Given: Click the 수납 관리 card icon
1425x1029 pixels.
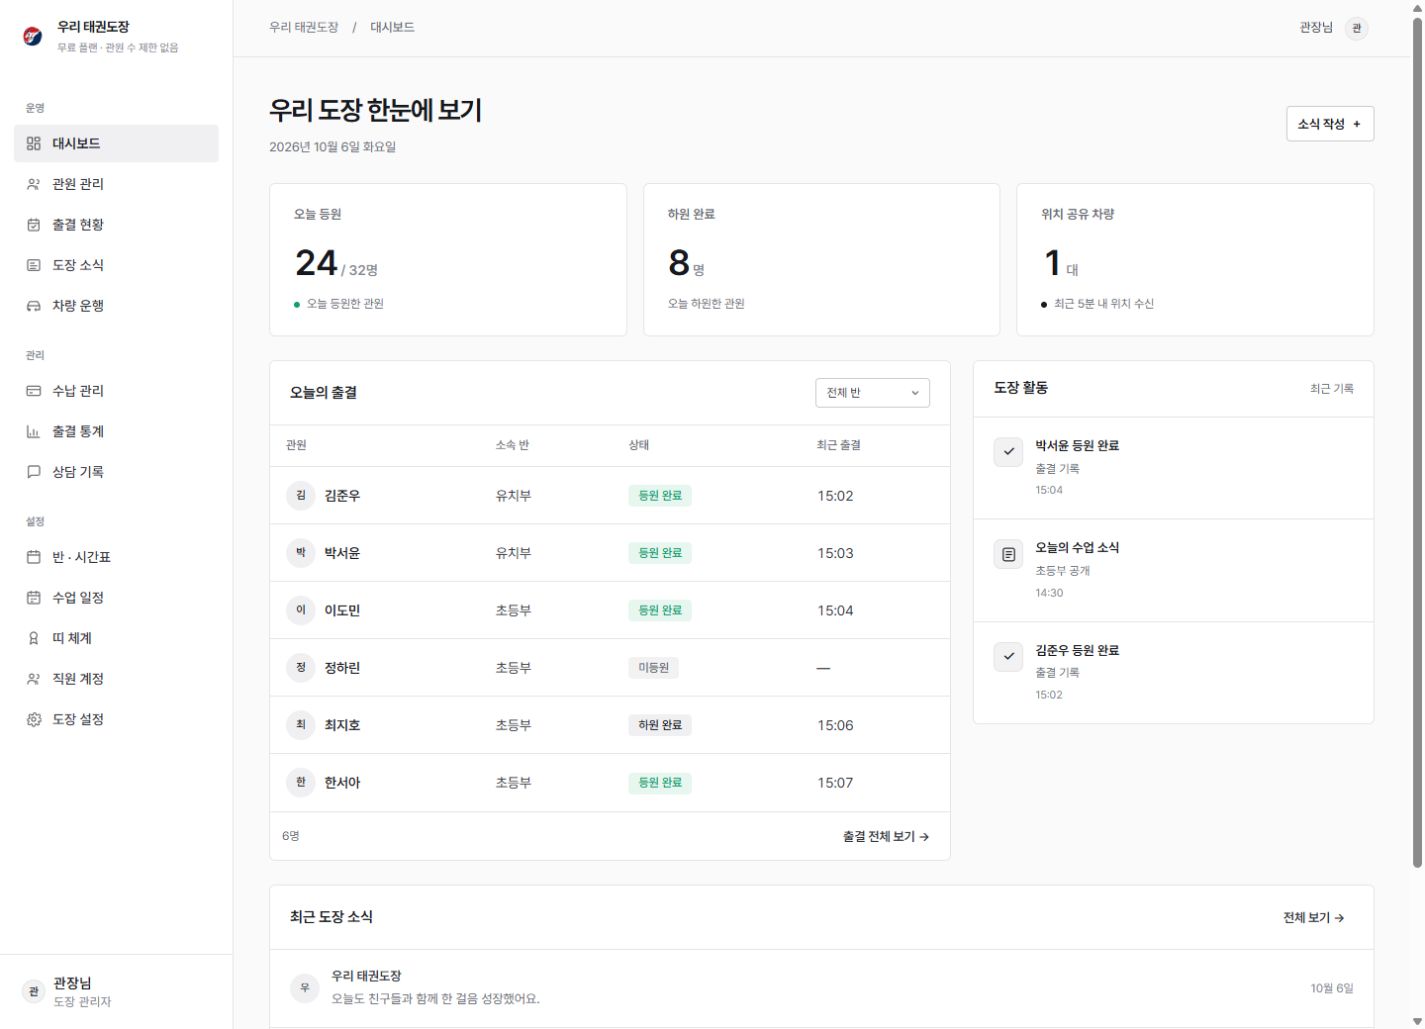Looking at the screenshot, I should pos(34,391).
